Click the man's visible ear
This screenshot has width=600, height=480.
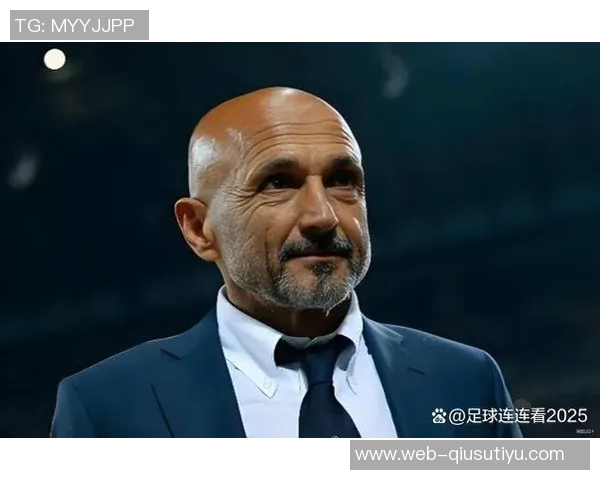pyautogui.click(x=193, y=229)
